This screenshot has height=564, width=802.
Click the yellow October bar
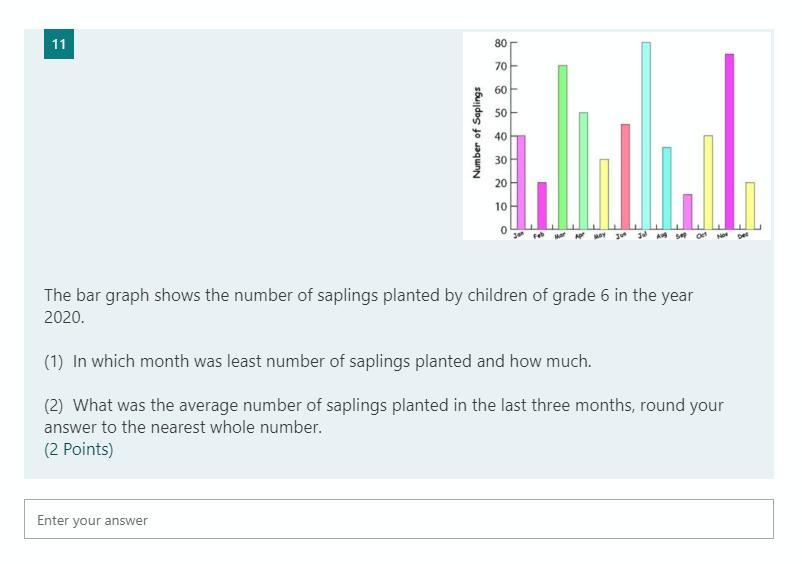pyautogui.click(x=708, y=182)
